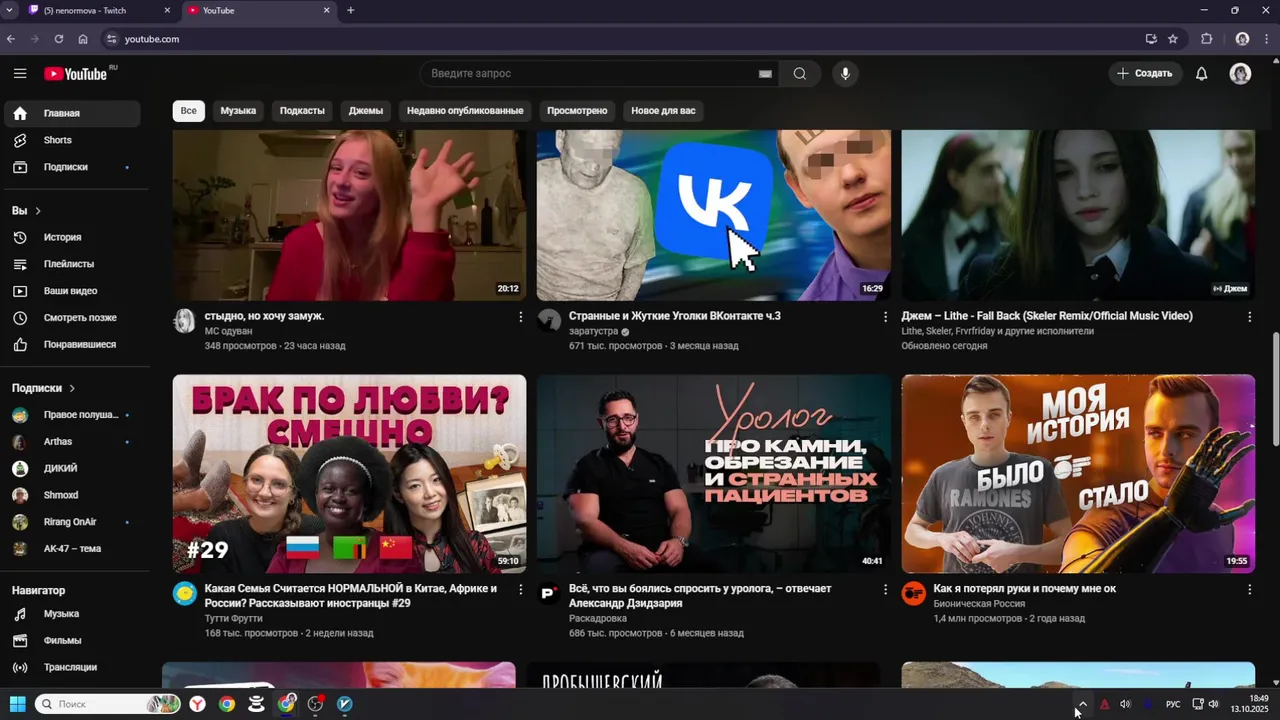Open a new browser tab
Image resolution: width=1280 pixels, height=720 pixels.
click(x=350, y=10)
